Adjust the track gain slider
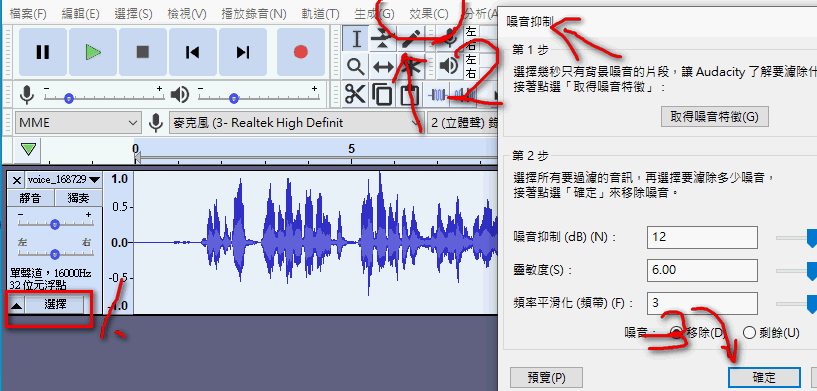The height and width of the screenshot is (391, 817). [x=55, y=224]
